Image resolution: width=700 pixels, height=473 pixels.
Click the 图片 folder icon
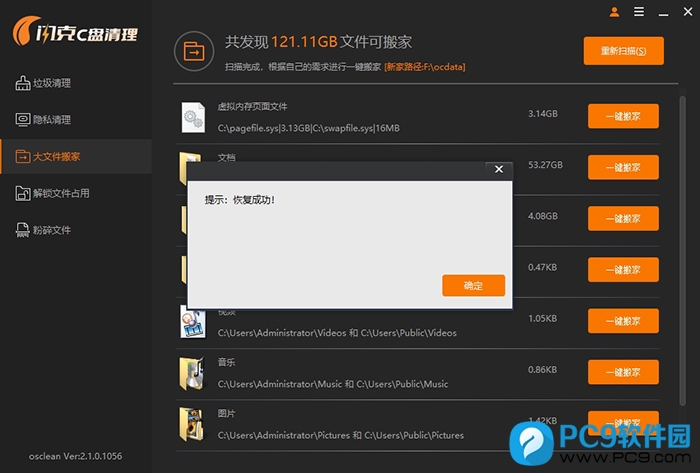point(192,424)
